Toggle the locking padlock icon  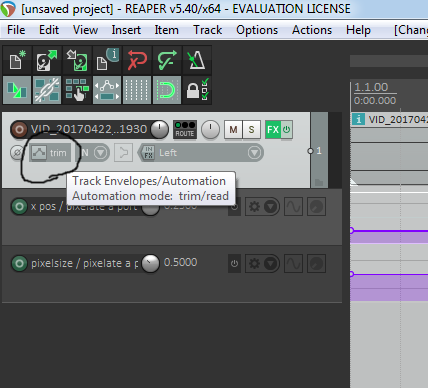tap(197, 90)
